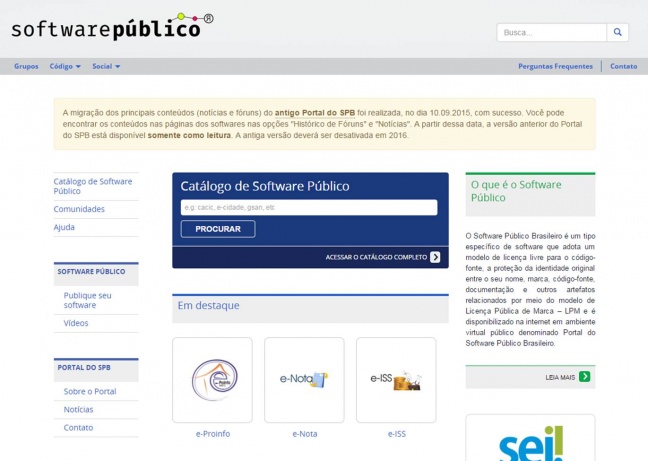This screenshot has width=648, height=461.
Task: Click the green Leia Mais arrow icon
Action: (585, 377)
